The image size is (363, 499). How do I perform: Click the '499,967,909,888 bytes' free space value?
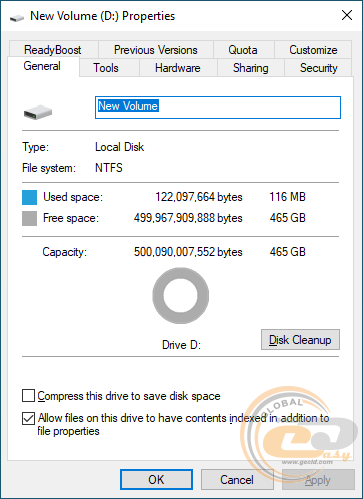click(188, 218)
